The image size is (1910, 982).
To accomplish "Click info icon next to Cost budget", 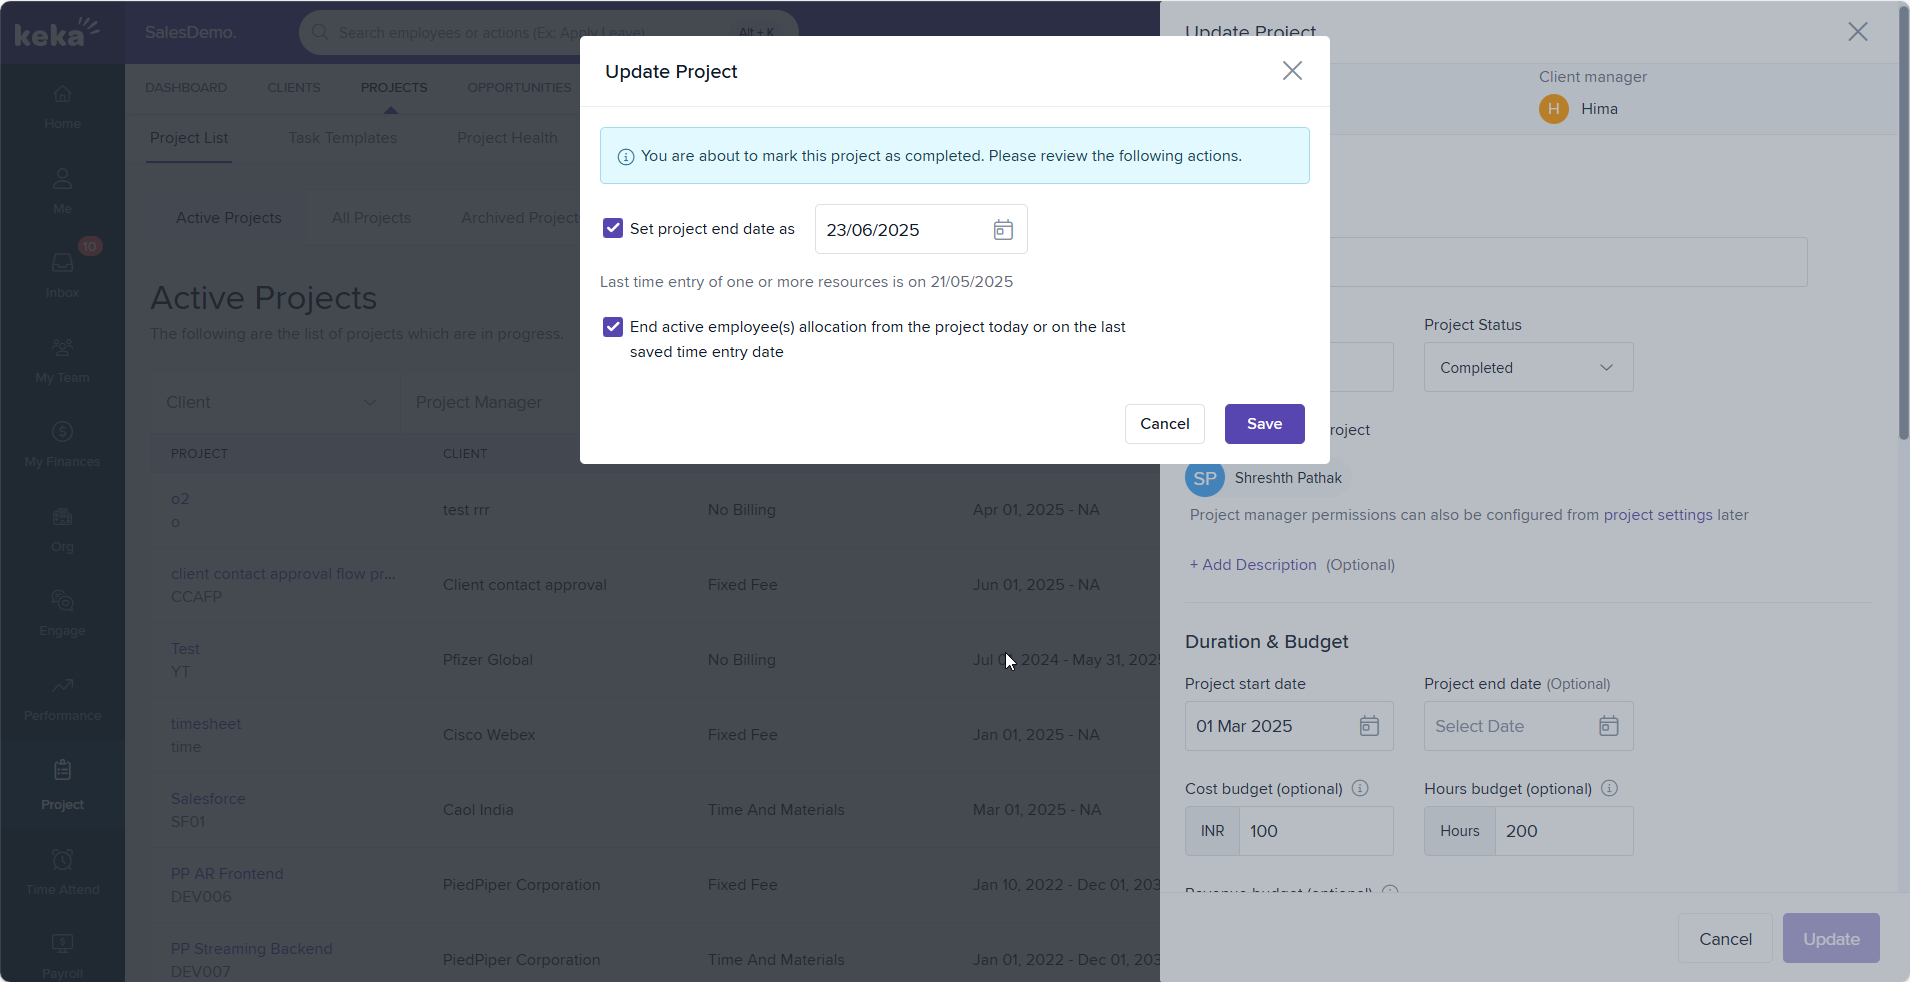I will pos(1360,788).
